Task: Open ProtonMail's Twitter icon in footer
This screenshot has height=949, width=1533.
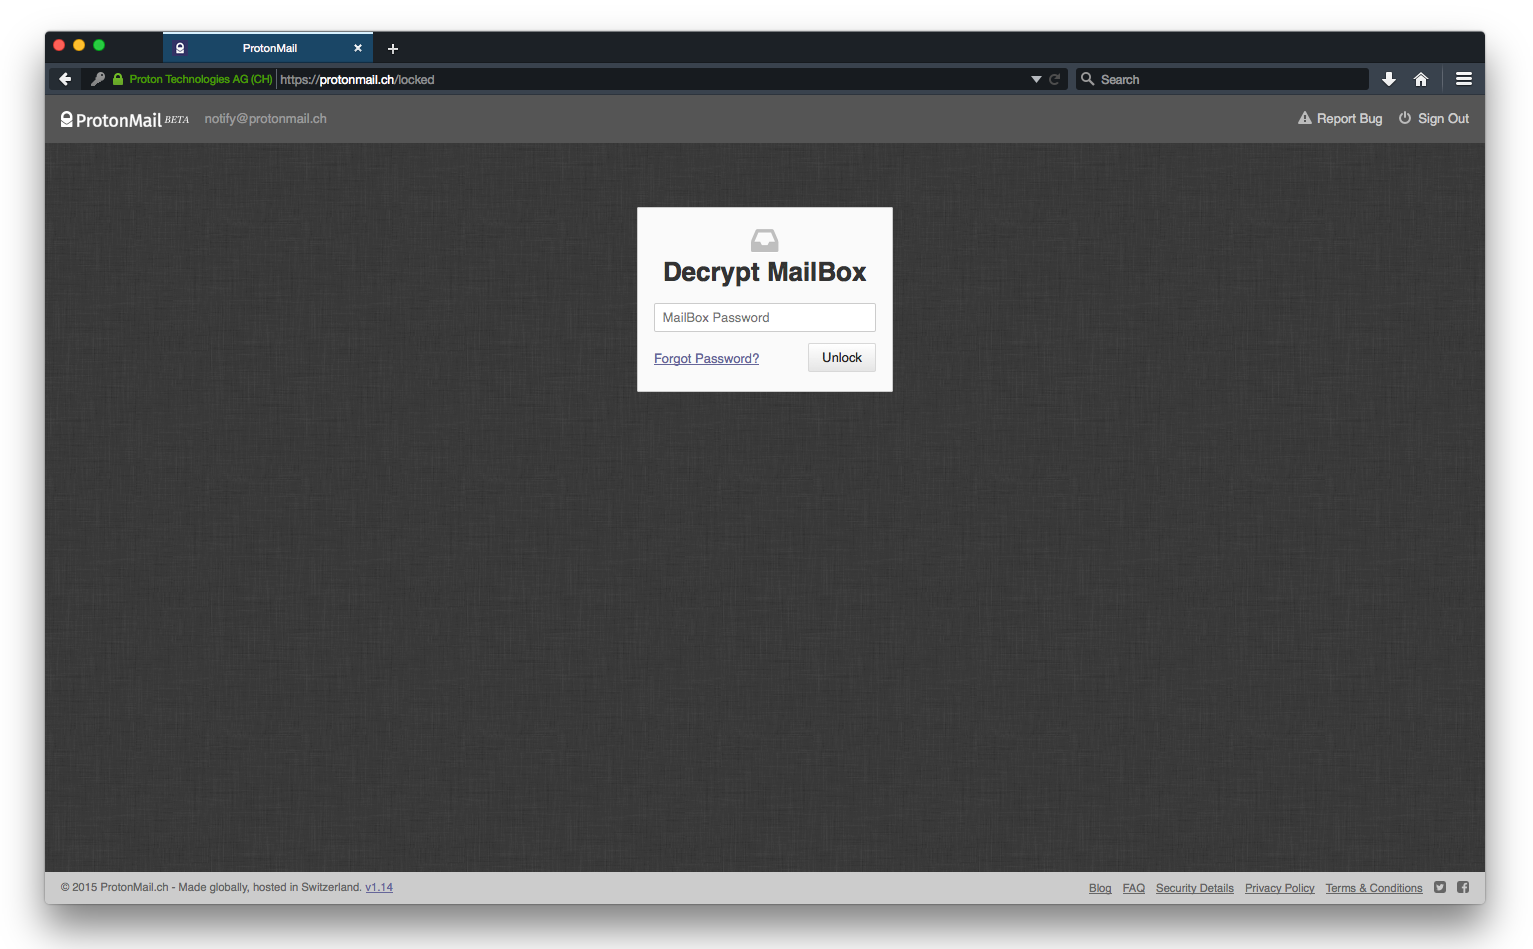Action: [x=1440, y=887]
